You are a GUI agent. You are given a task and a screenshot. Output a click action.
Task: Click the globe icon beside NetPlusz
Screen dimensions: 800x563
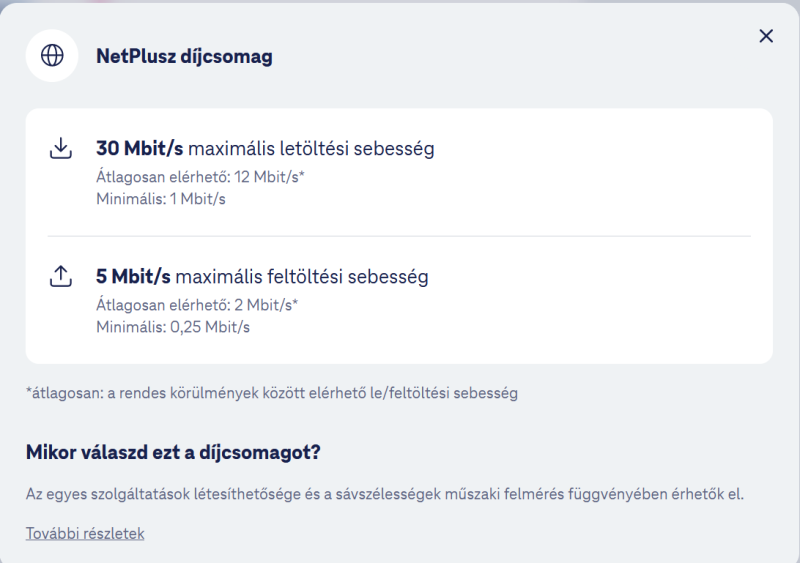[52, 55]
